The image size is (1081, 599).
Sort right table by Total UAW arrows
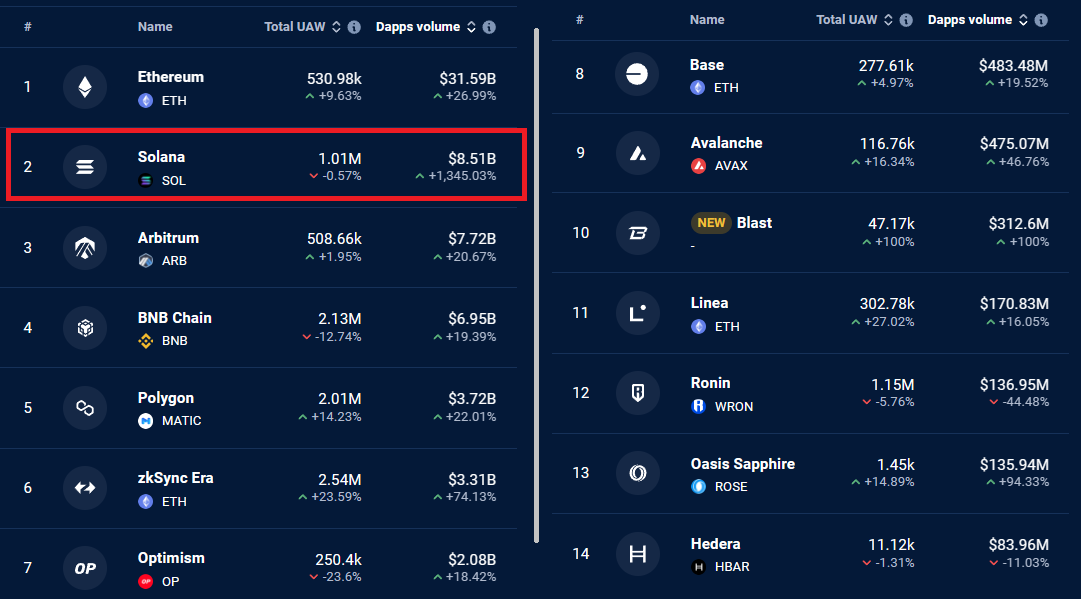pos(888,20)
